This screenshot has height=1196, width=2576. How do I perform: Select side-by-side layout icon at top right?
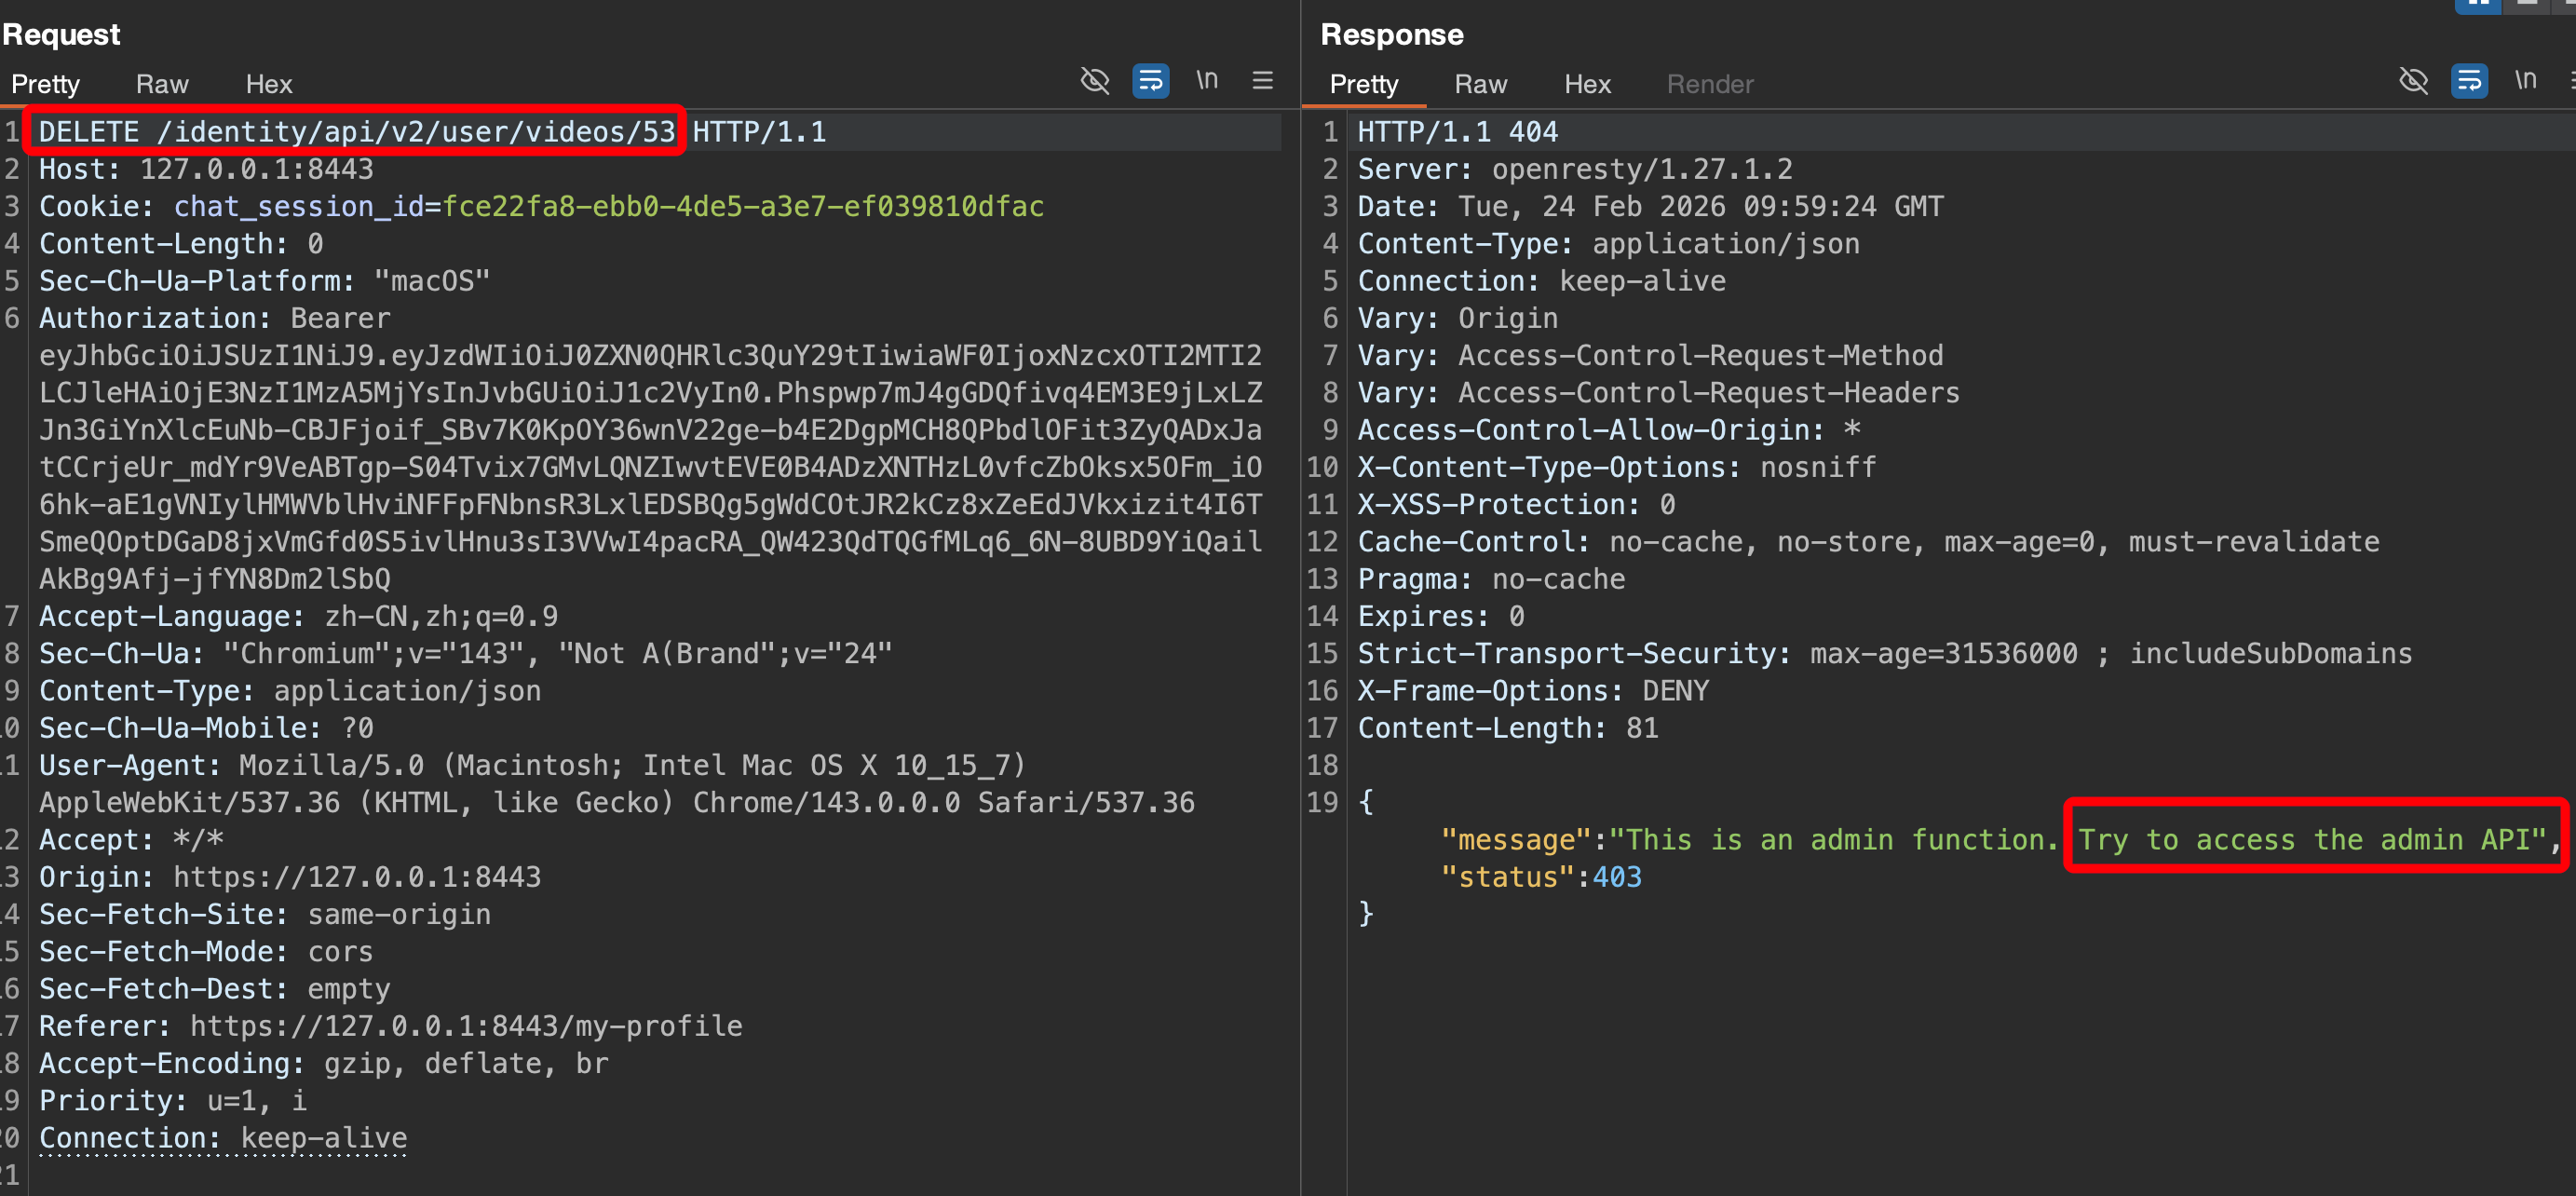pos(2477,5)
